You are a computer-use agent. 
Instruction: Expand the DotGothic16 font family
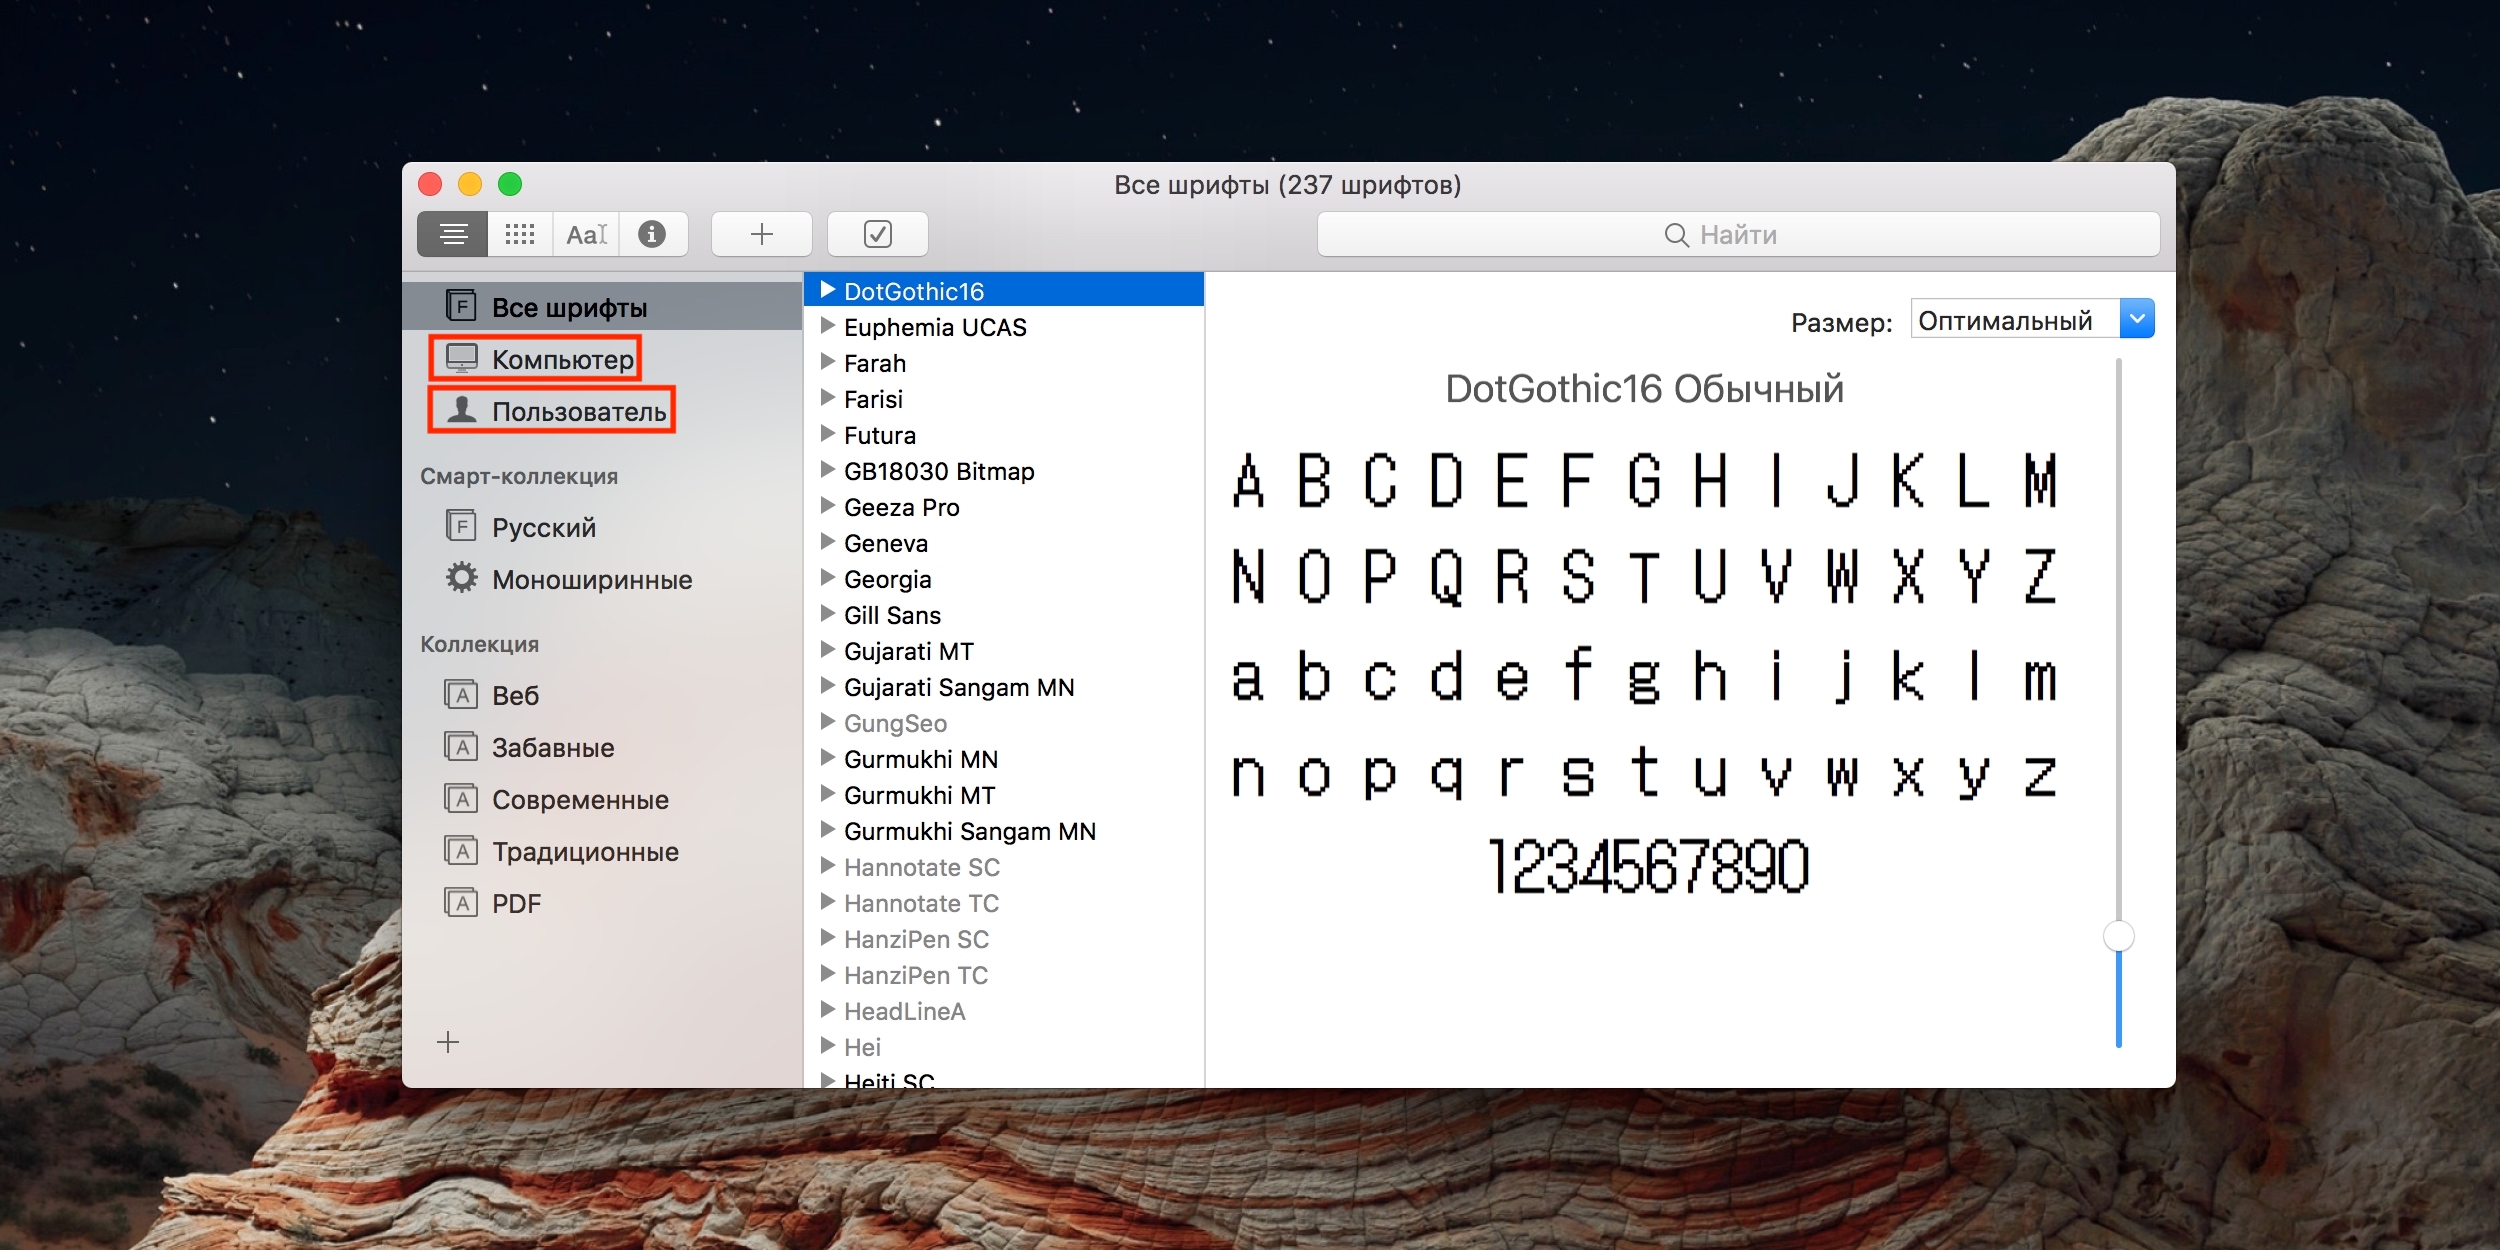pos(827,290)
